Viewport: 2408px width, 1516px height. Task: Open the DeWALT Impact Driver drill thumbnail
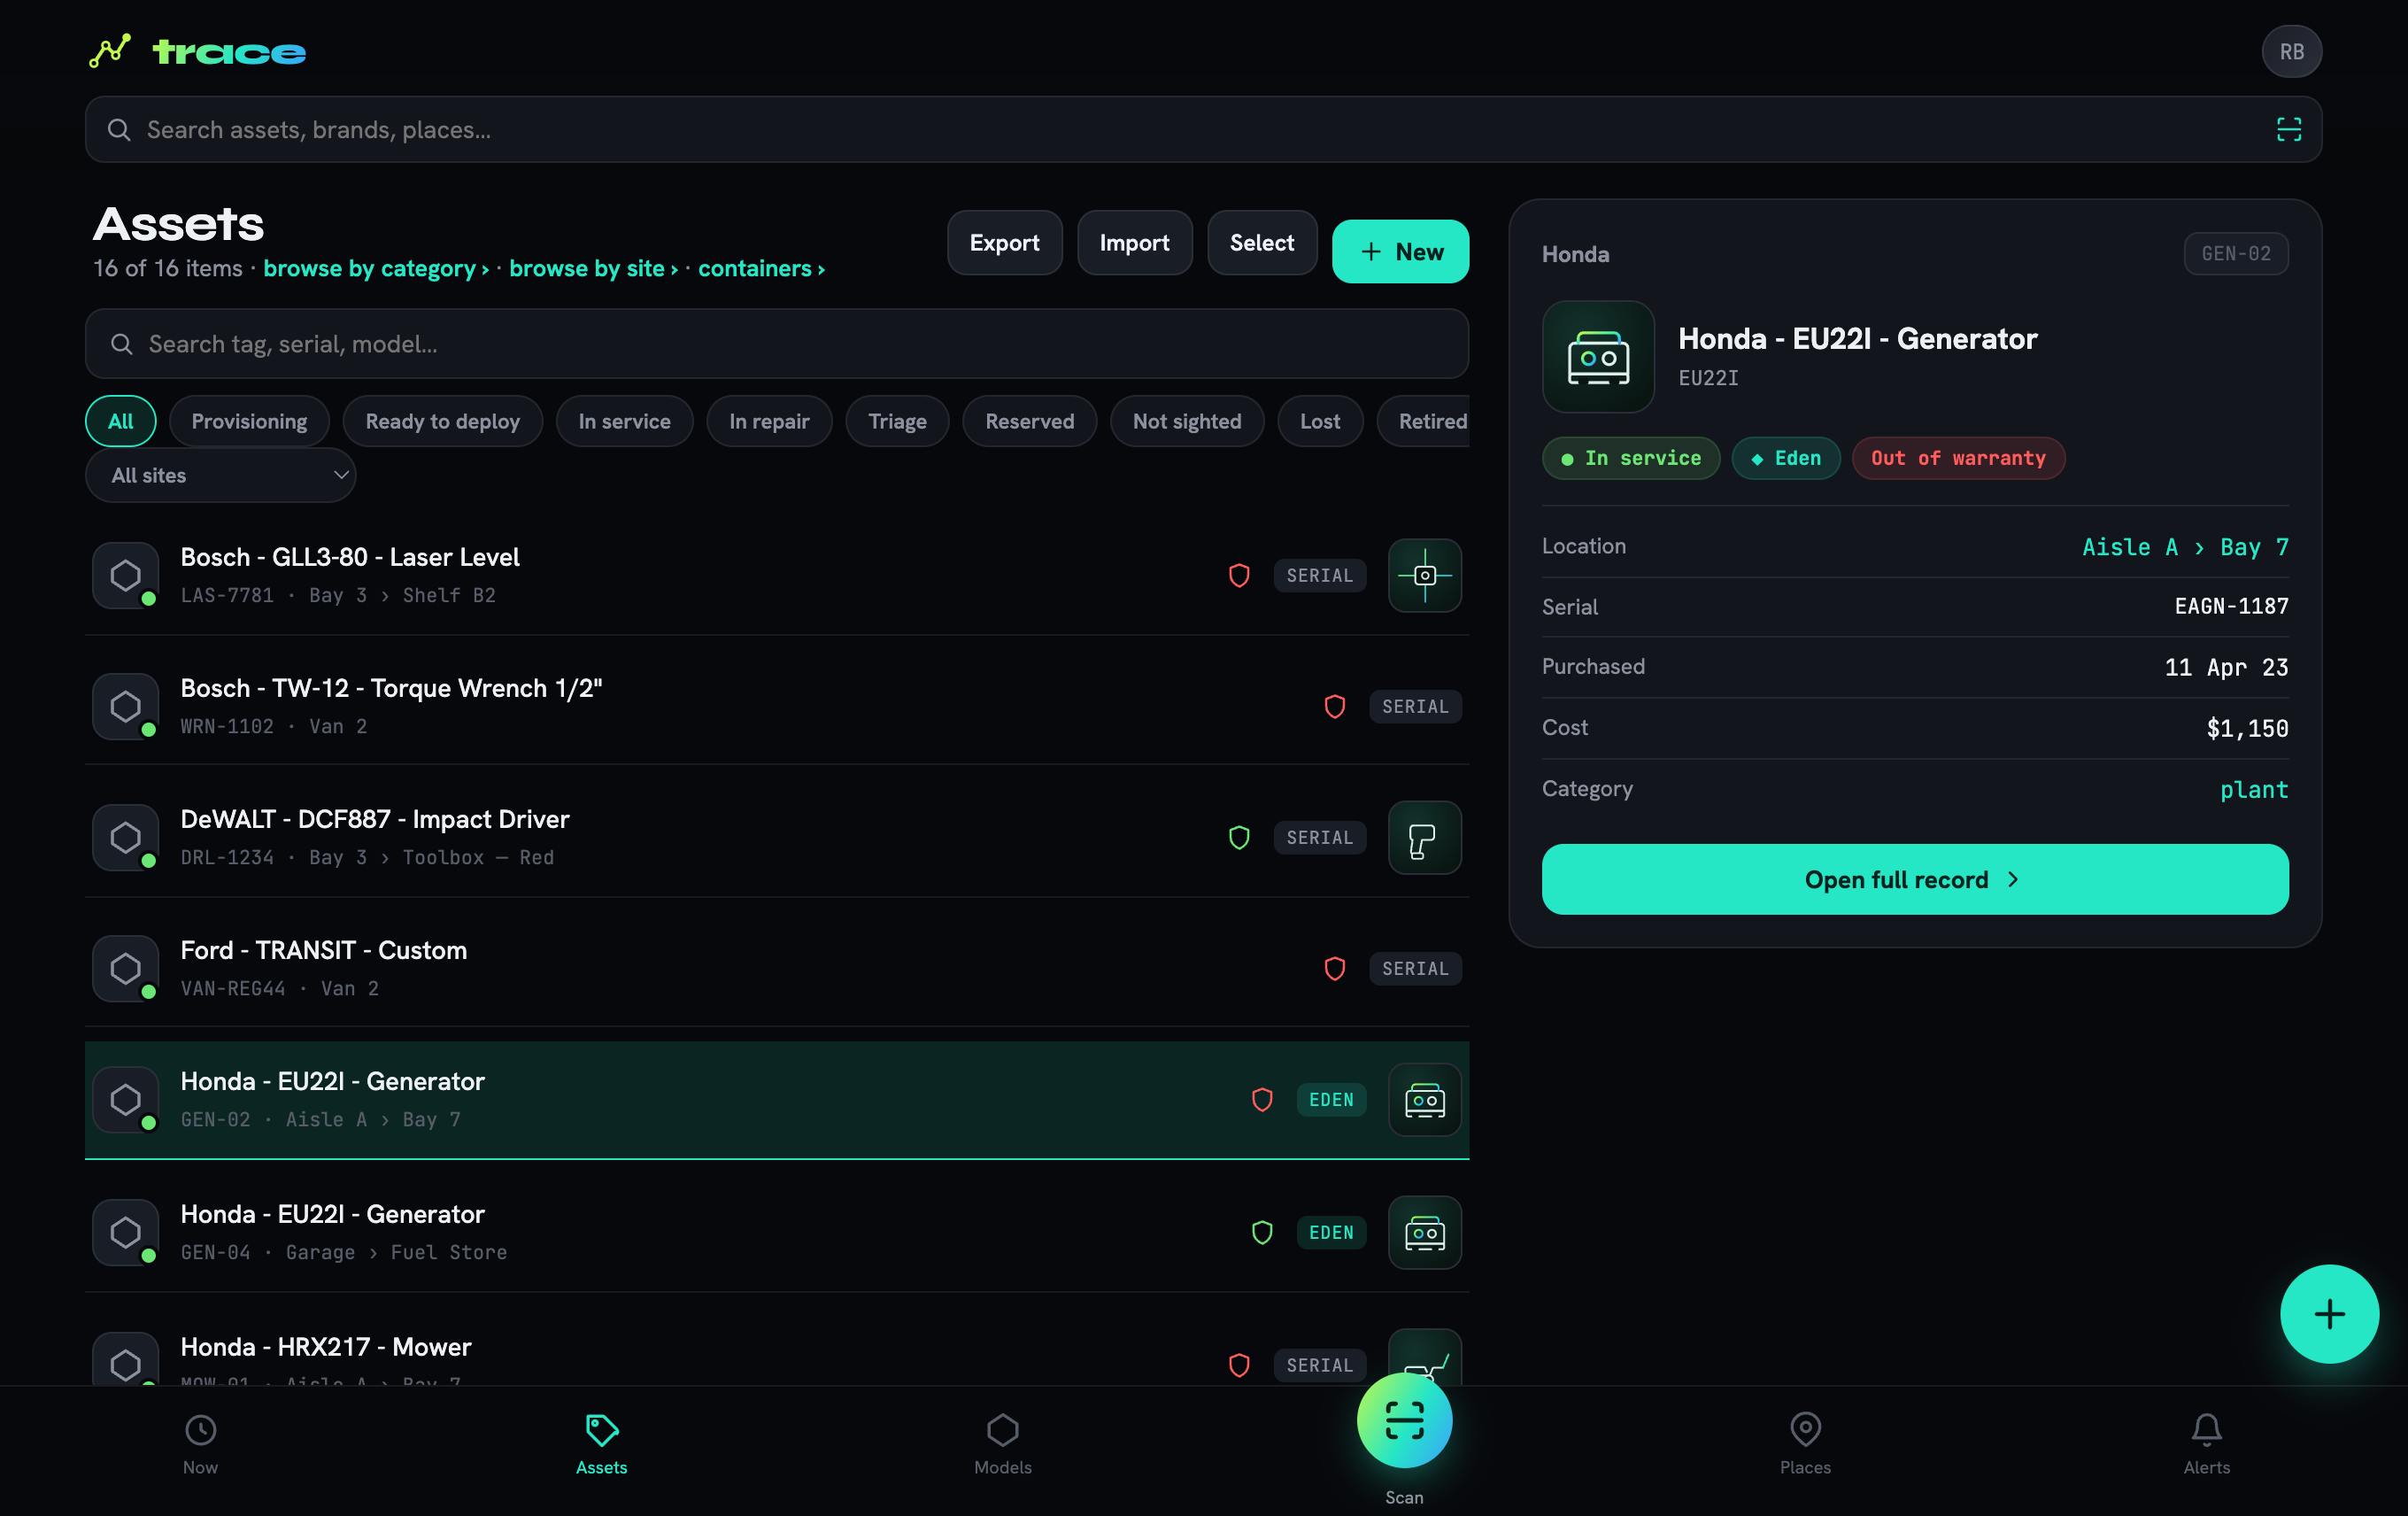coord(1424,837)
